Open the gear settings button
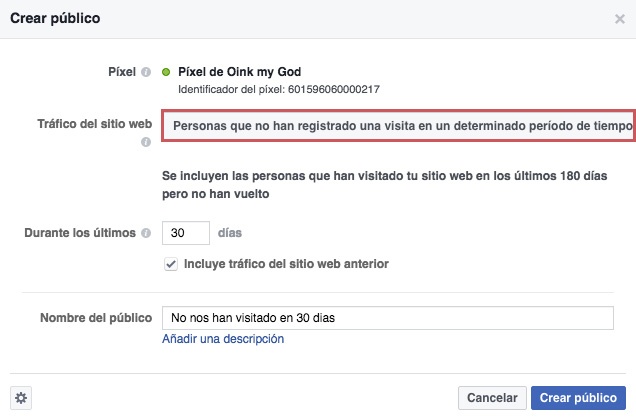636x419 pixels. point(21,398)
